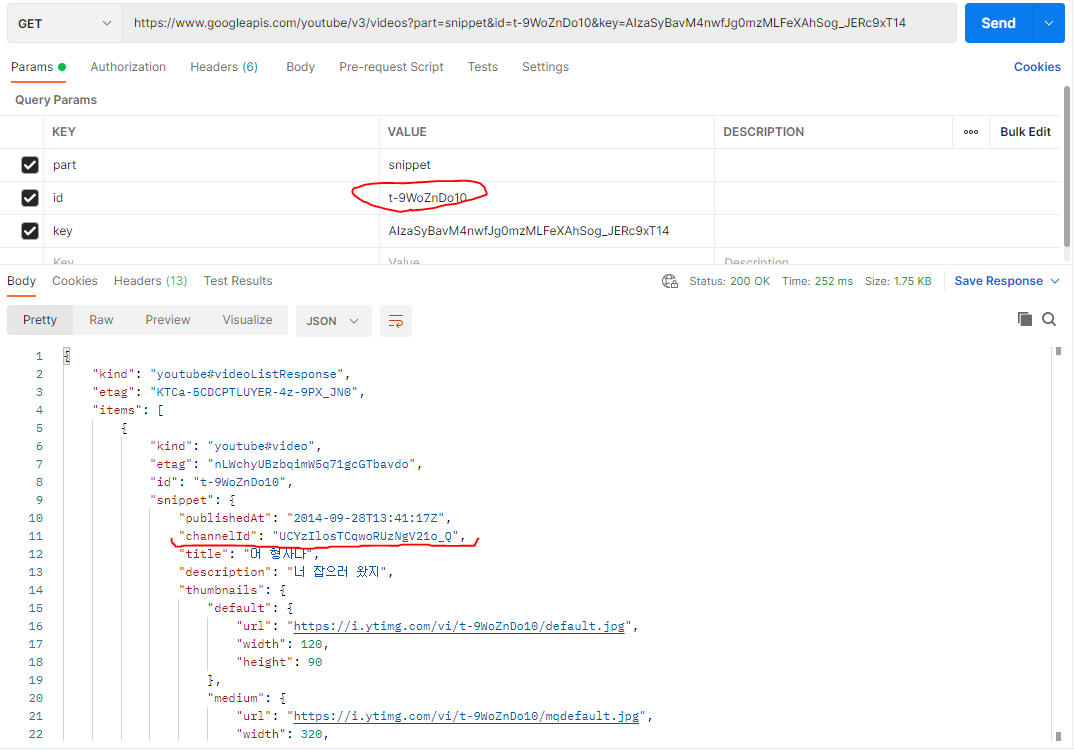Open search in response with magnifier icon
This screenshot has height=751, width=1074.
[x=1049, y=319]
